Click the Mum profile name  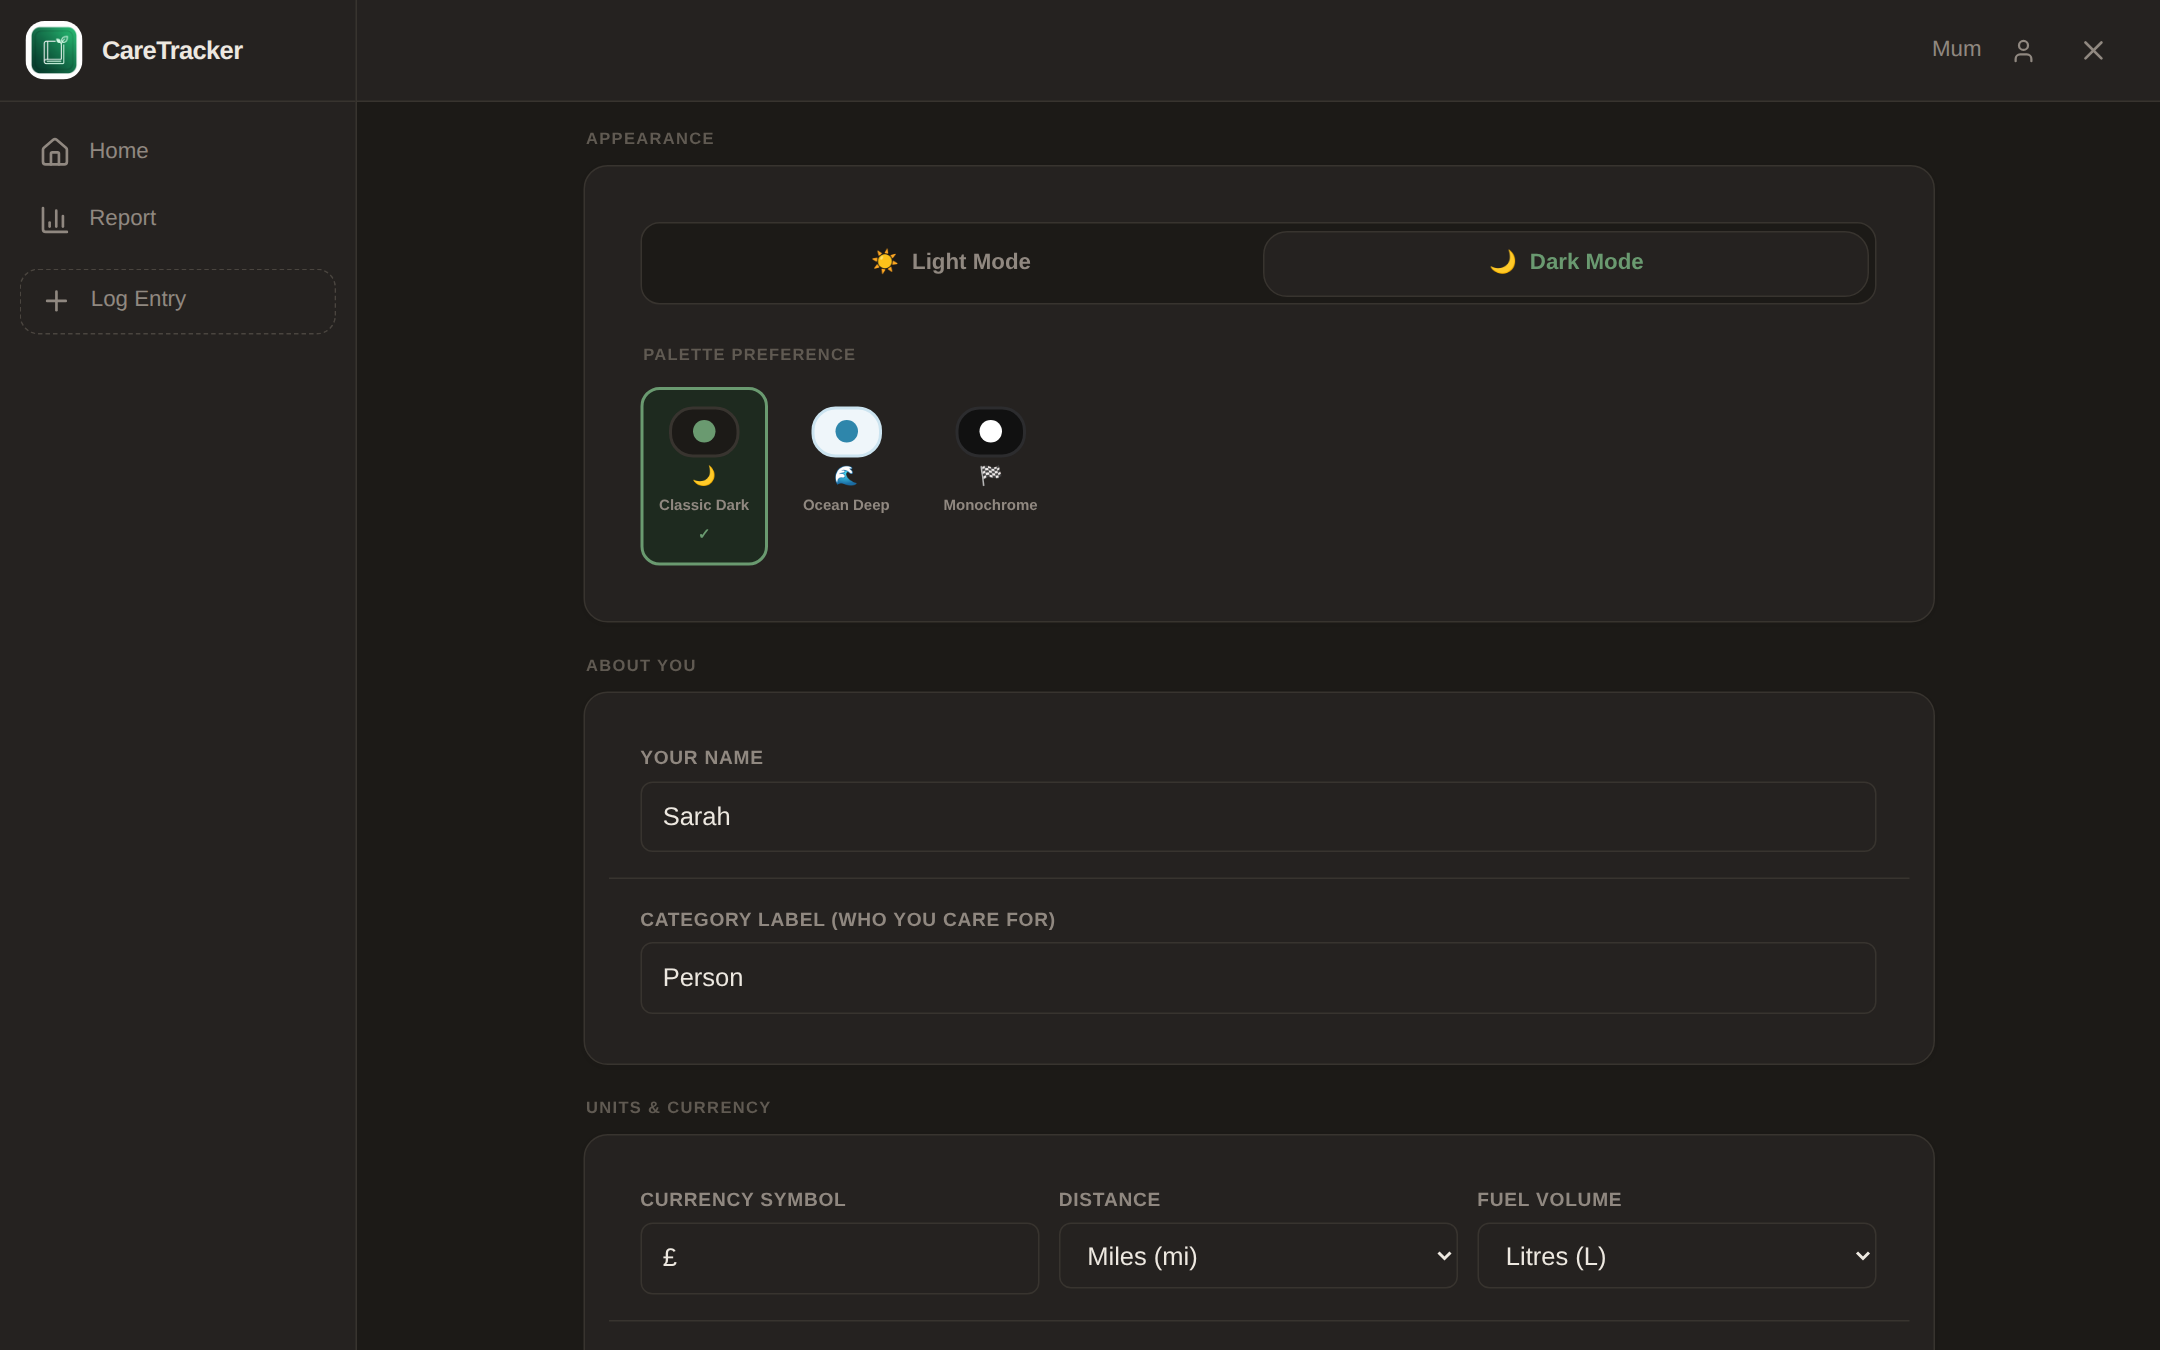[1956, 49]
